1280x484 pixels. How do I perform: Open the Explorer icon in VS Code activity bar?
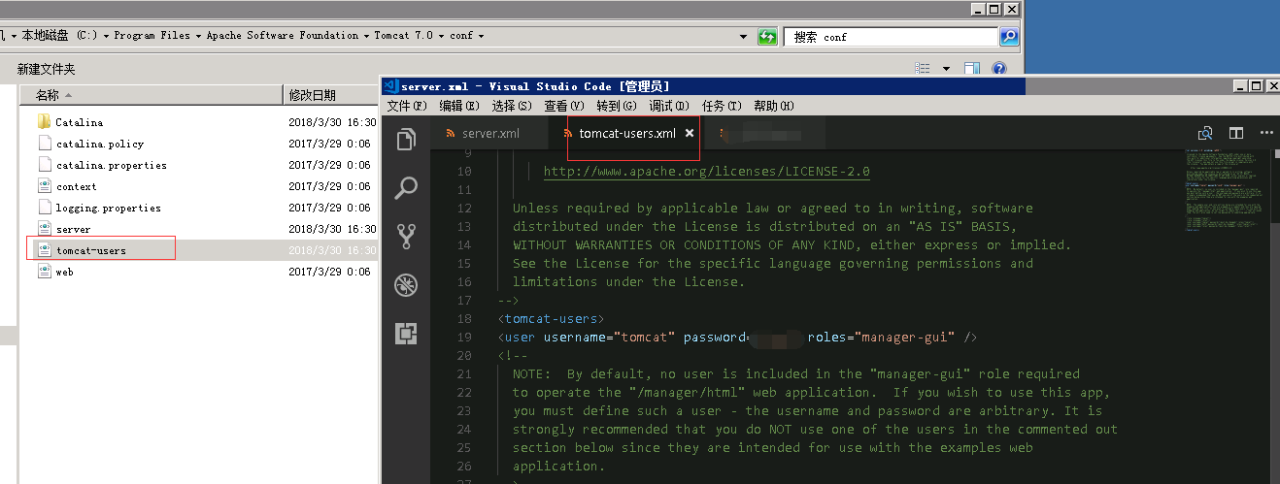point(406,139)
